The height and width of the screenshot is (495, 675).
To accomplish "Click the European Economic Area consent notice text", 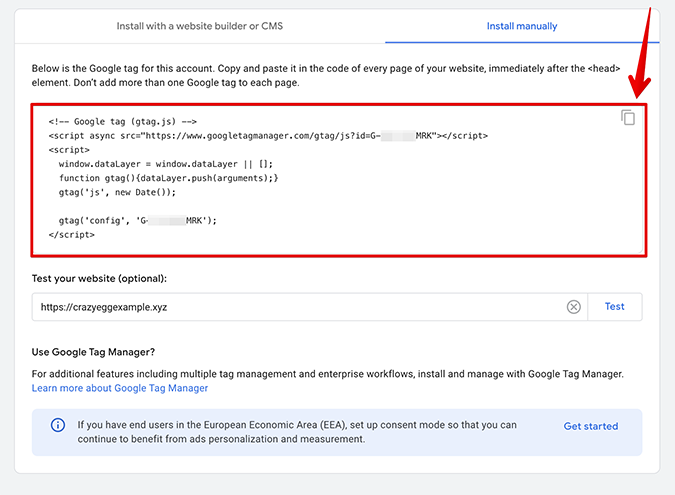I will (x=297, y=432).
